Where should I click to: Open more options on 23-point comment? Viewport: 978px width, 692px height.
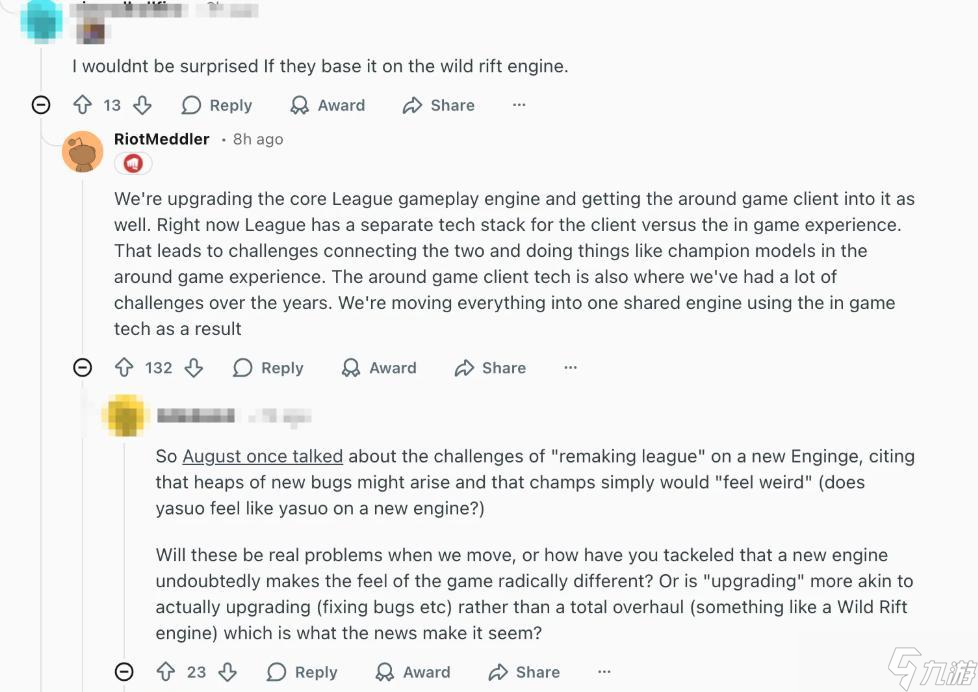pyautogui.click(x=604, y=672)
